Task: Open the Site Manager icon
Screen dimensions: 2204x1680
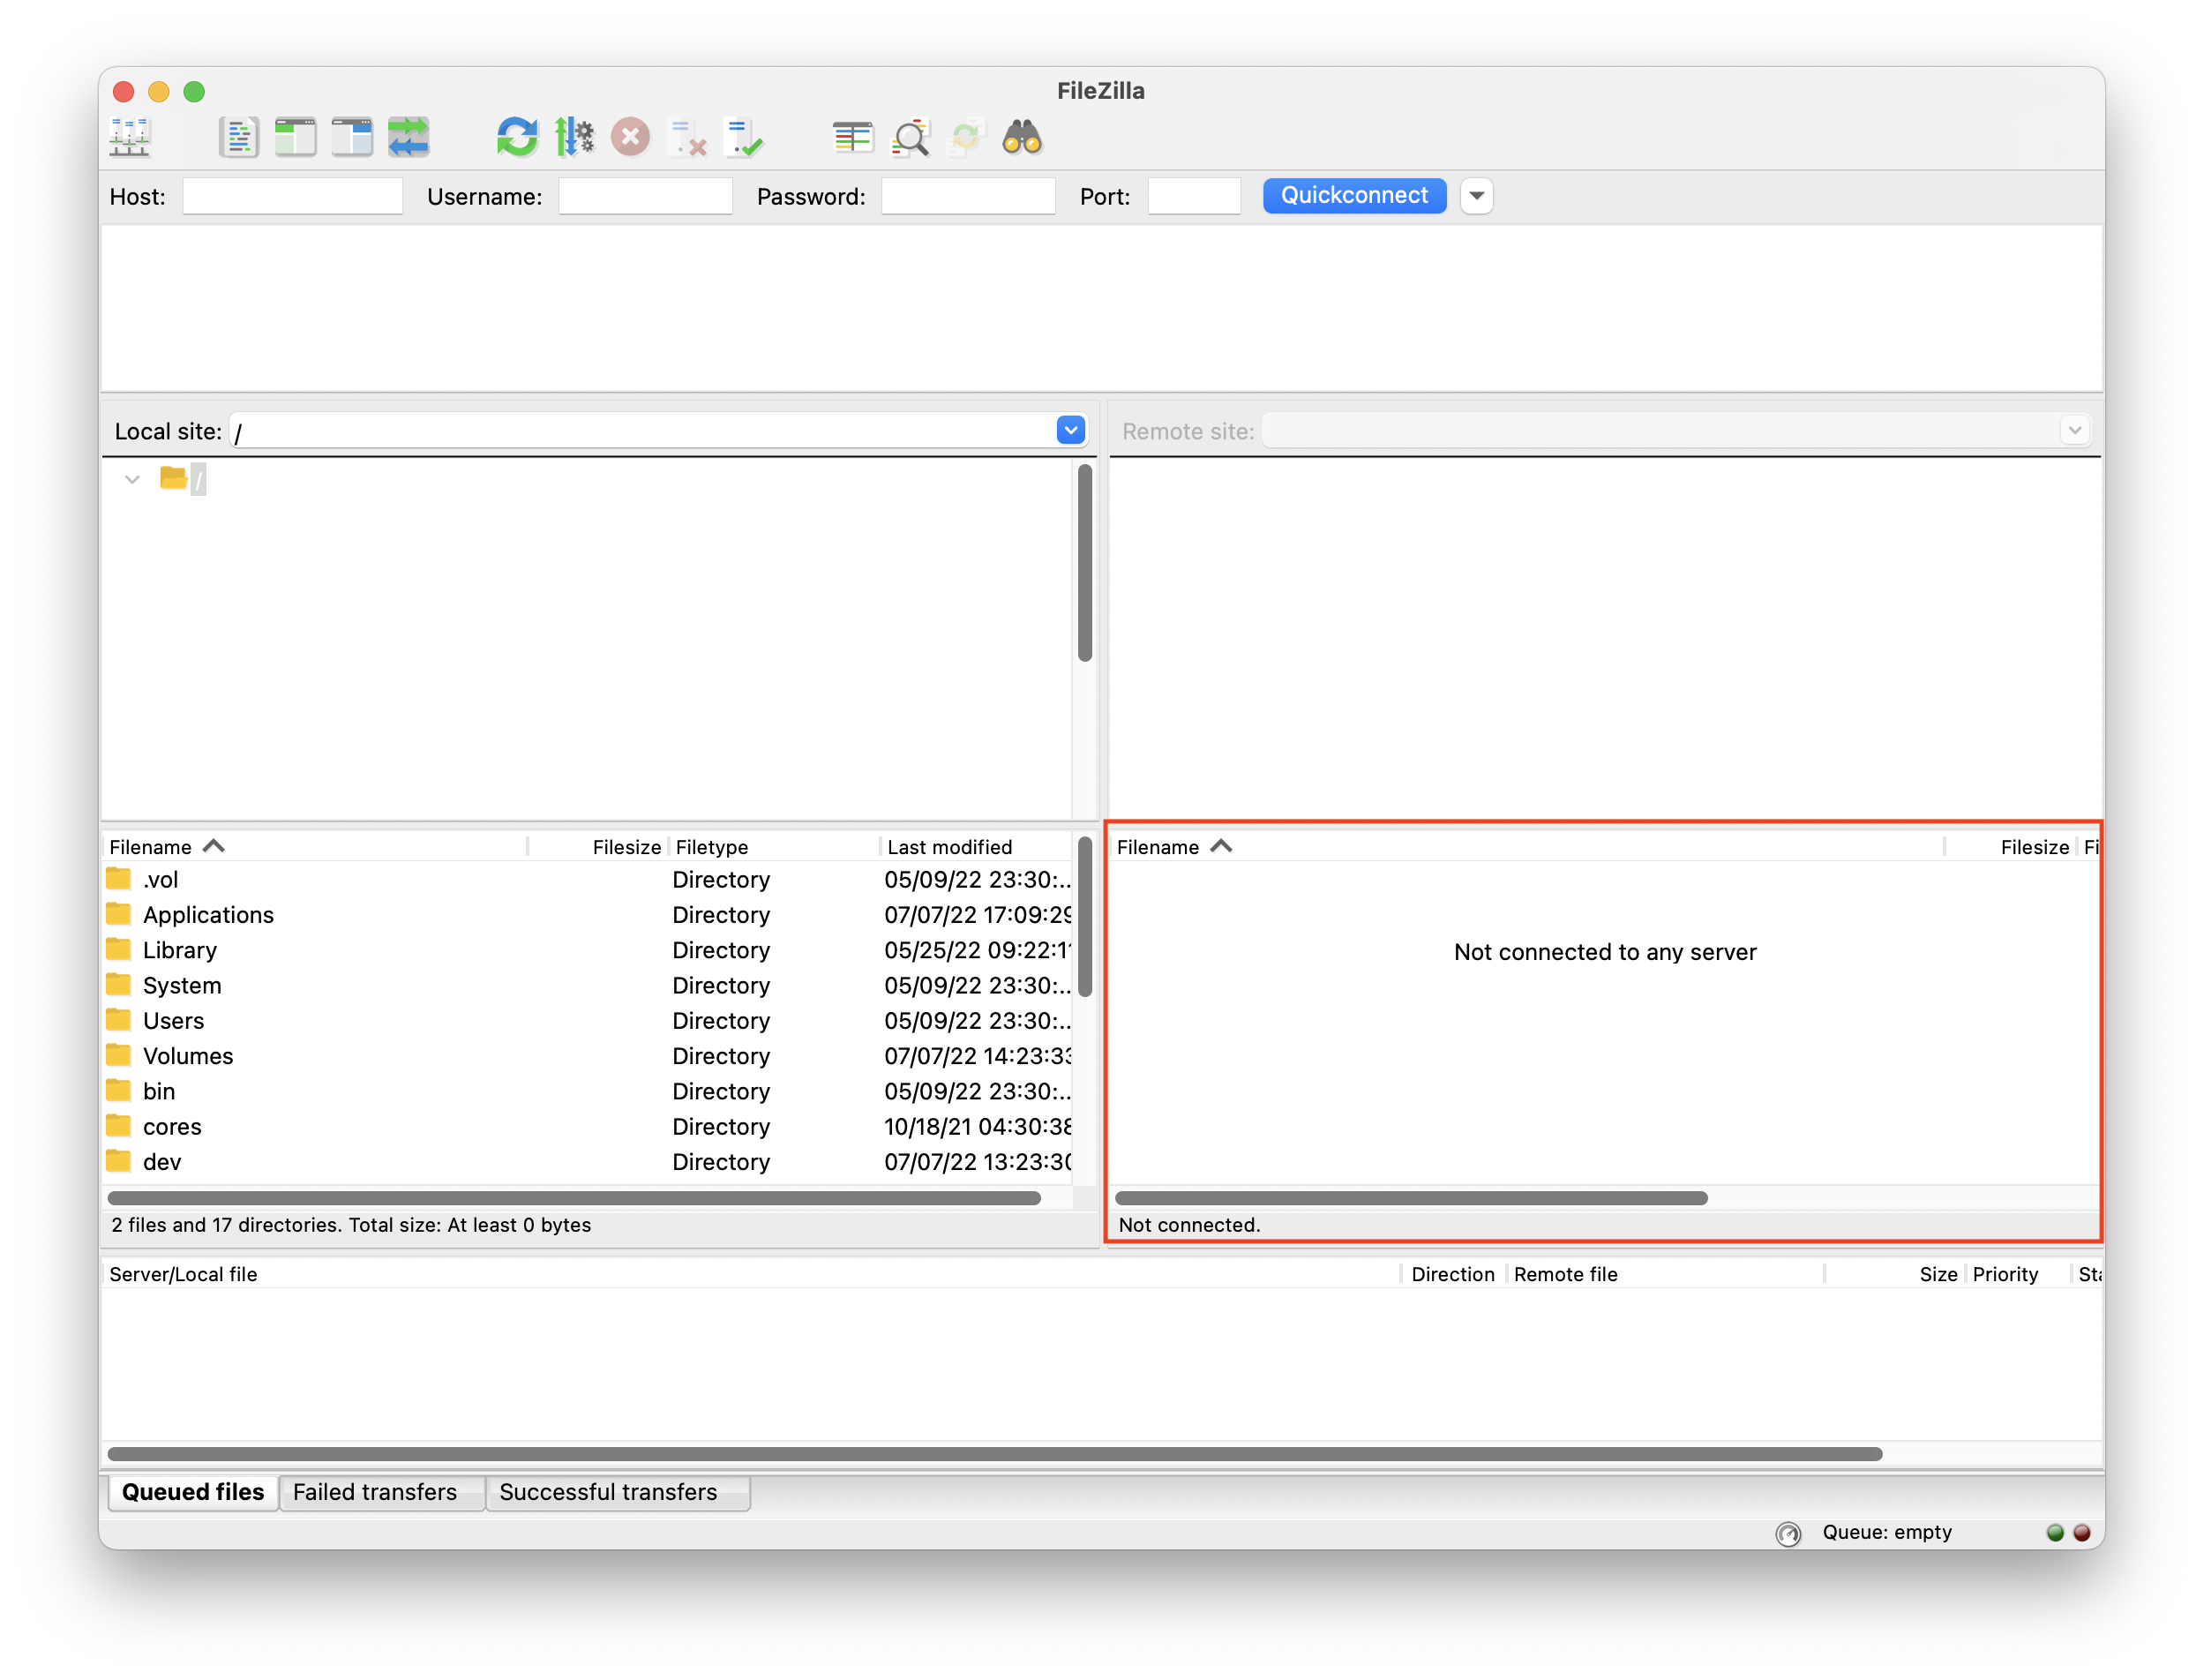Action: point(130,137)
